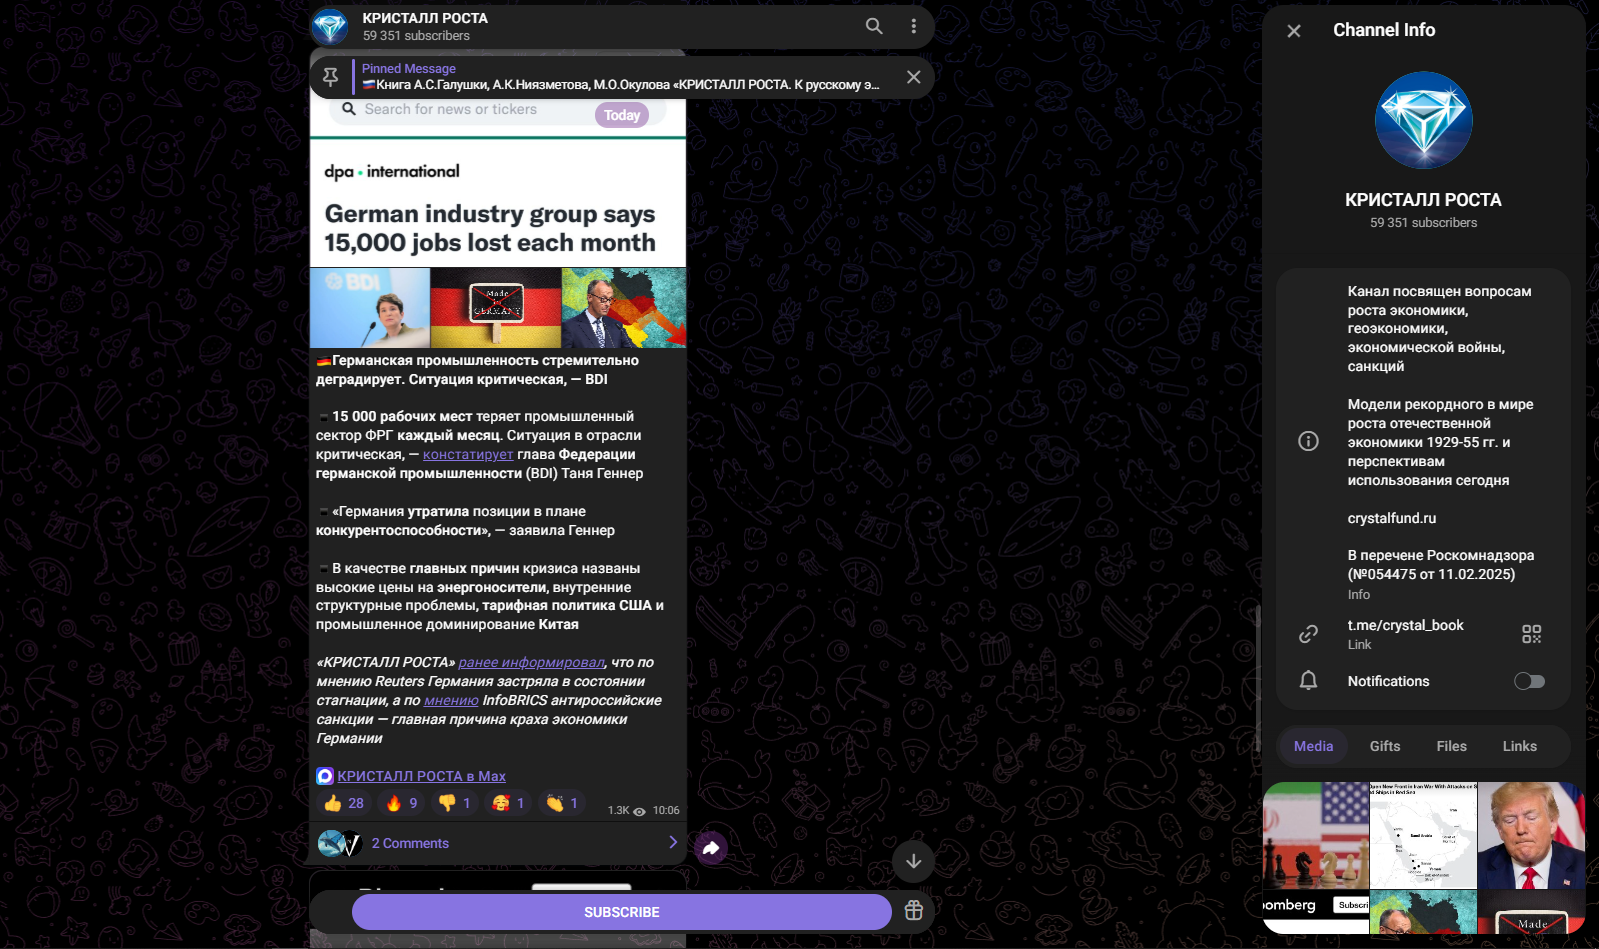The width and height of the screenshot is (1599, 949).
Task: Show the QR code for the channel link
Action: (1531, 634)
